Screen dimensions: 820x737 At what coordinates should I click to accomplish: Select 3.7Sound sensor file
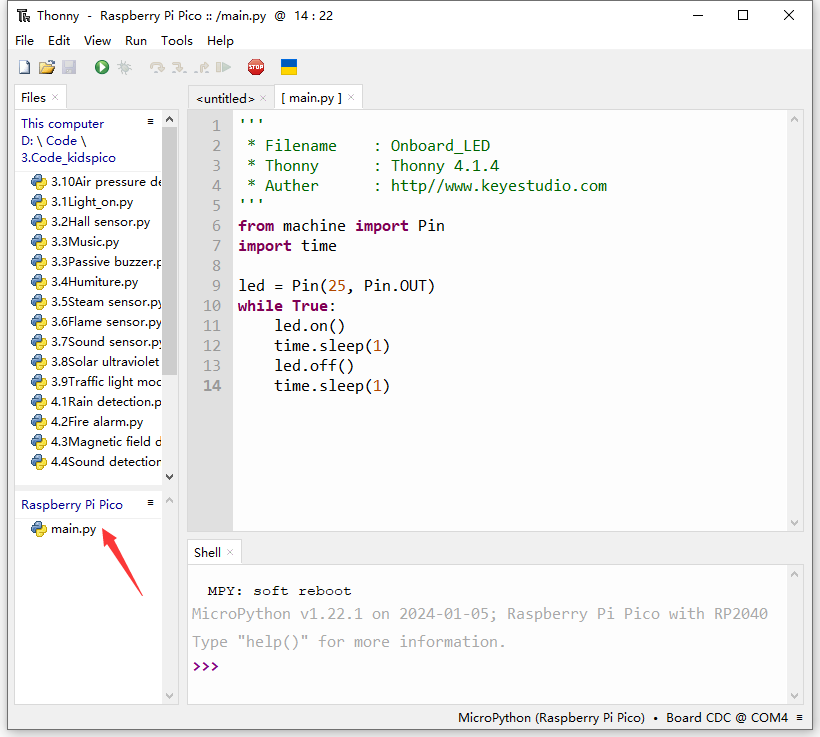96,342
